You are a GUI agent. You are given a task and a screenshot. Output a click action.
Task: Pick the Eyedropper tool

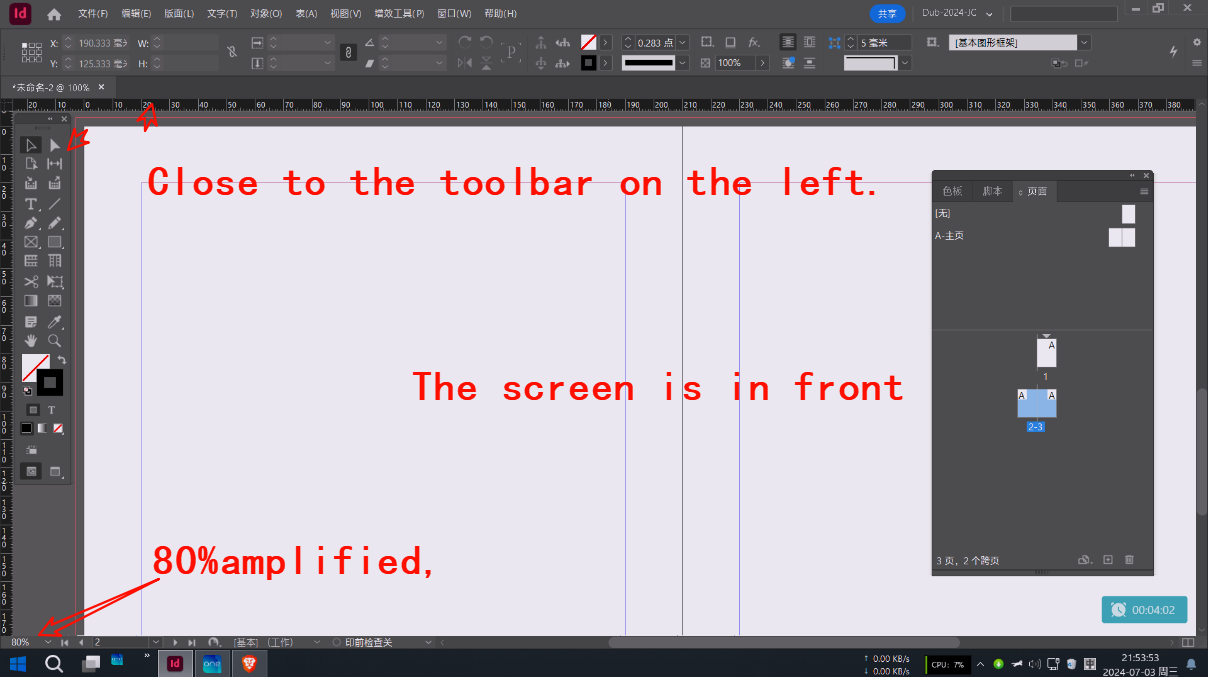[x=55, y=321]
